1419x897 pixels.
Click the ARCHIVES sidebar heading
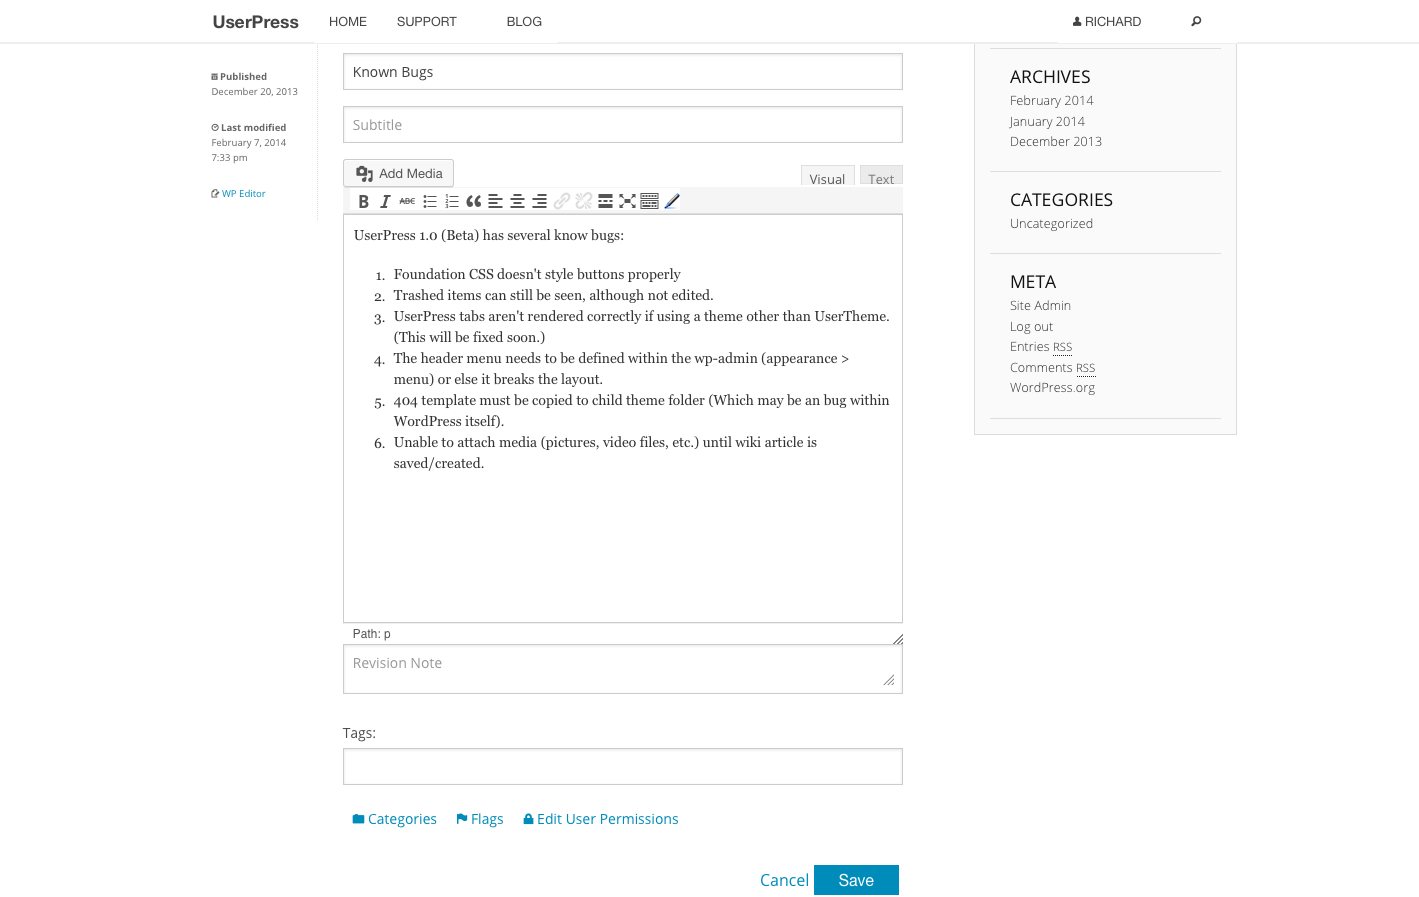(1050, 77)
